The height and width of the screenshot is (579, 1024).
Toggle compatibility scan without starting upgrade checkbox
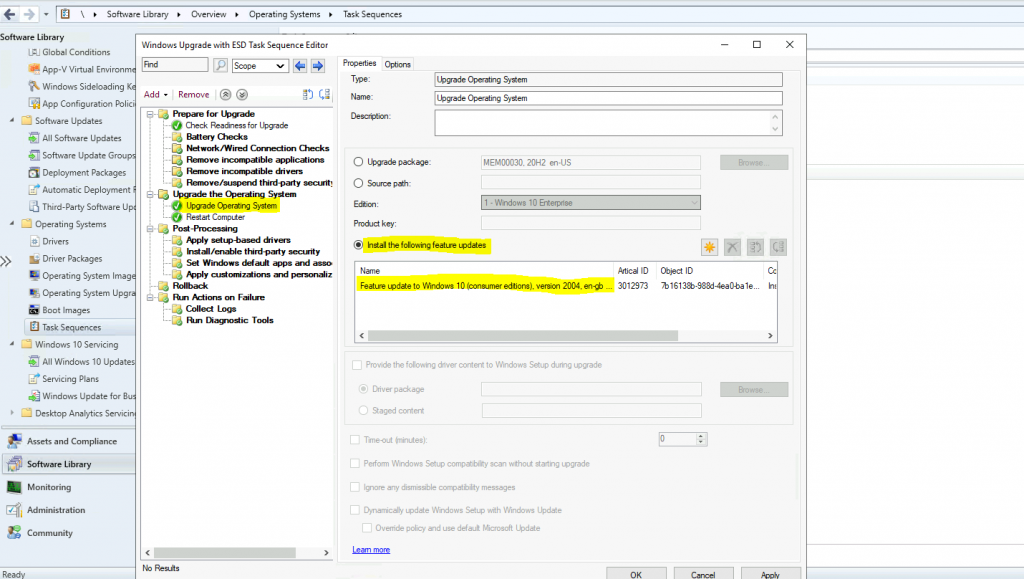pos(355,463)
